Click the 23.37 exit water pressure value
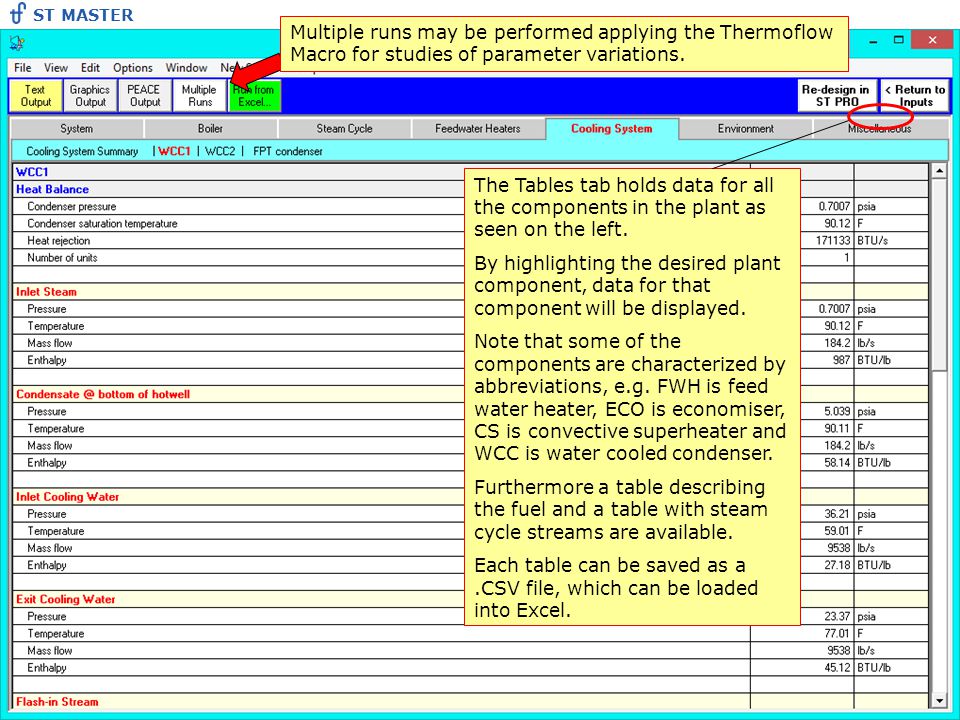Screen dimensions: 960x720 (x=838, y=617)
